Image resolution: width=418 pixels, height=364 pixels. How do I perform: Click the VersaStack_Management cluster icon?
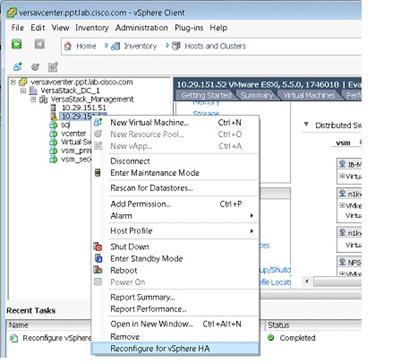pyautogui.click(x=43, y=99)
